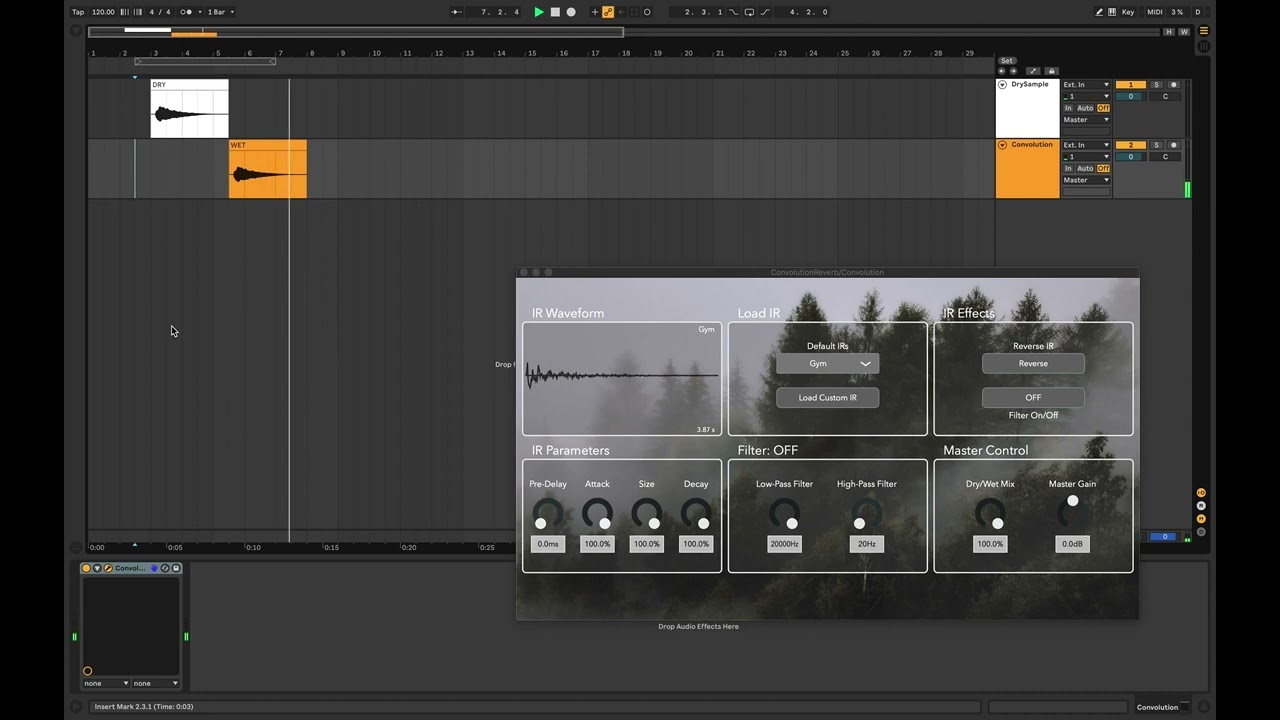Click the 0.0dB master gain field

pyautogui.click(x=1072, y=544)
